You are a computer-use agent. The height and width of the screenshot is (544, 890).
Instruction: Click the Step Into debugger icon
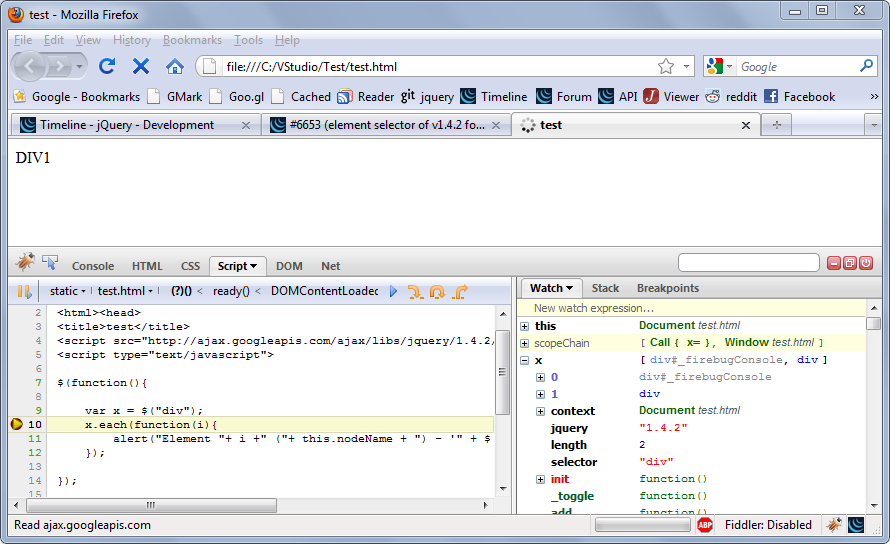tap(415, 292)
